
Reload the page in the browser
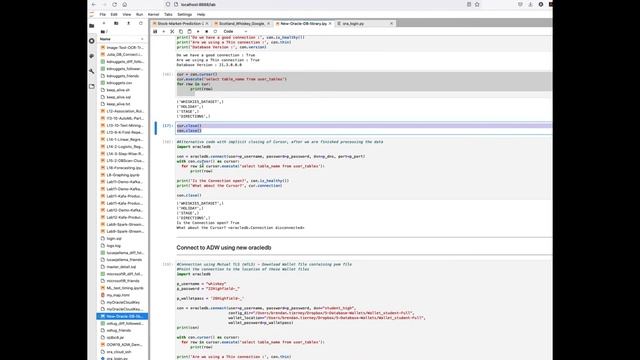coord(114,4)
